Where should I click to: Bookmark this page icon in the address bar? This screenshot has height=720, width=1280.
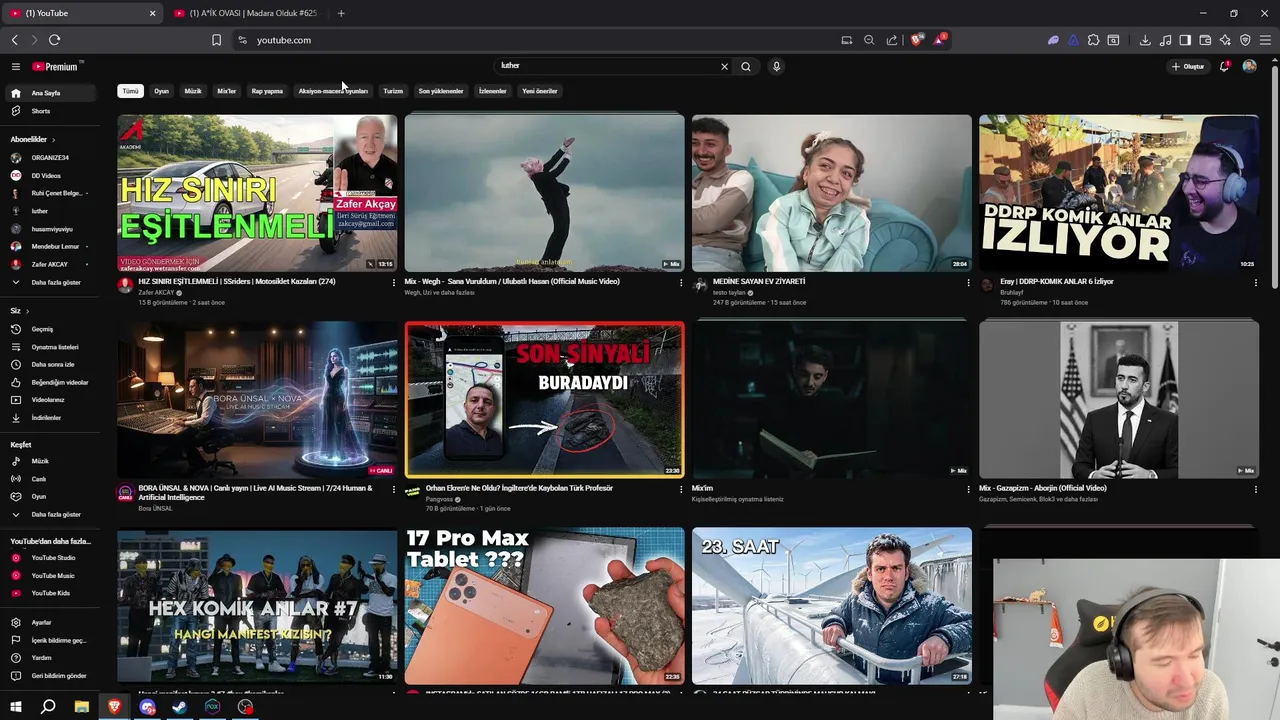pyautogui.click(x=216, y=40)
